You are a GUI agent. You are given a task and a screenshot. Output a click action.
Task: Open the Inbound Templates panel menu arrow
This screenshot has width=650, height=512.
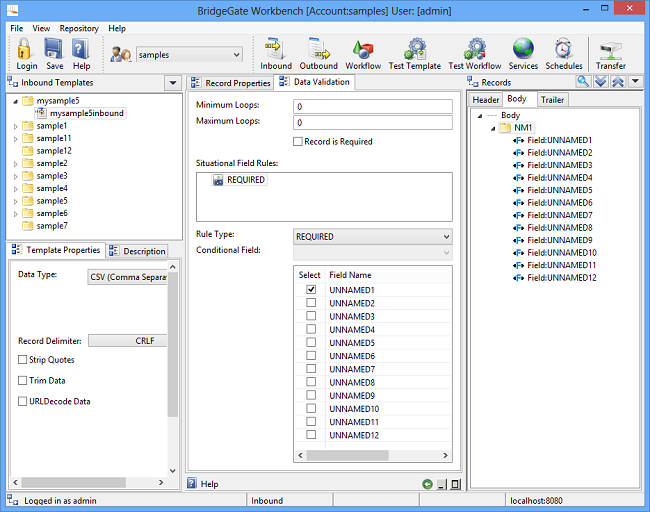click(173, 83)
